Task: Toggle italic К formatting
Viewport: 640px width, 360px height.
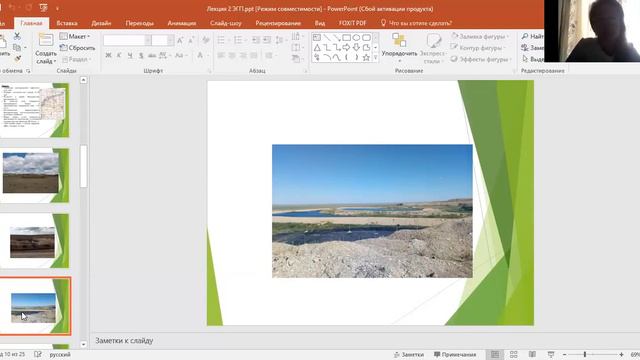Action: 119,55
